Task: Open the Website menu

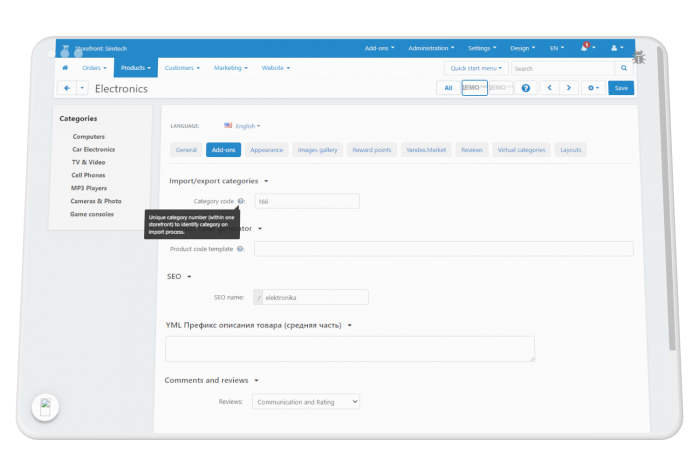Action: [275, 68]
